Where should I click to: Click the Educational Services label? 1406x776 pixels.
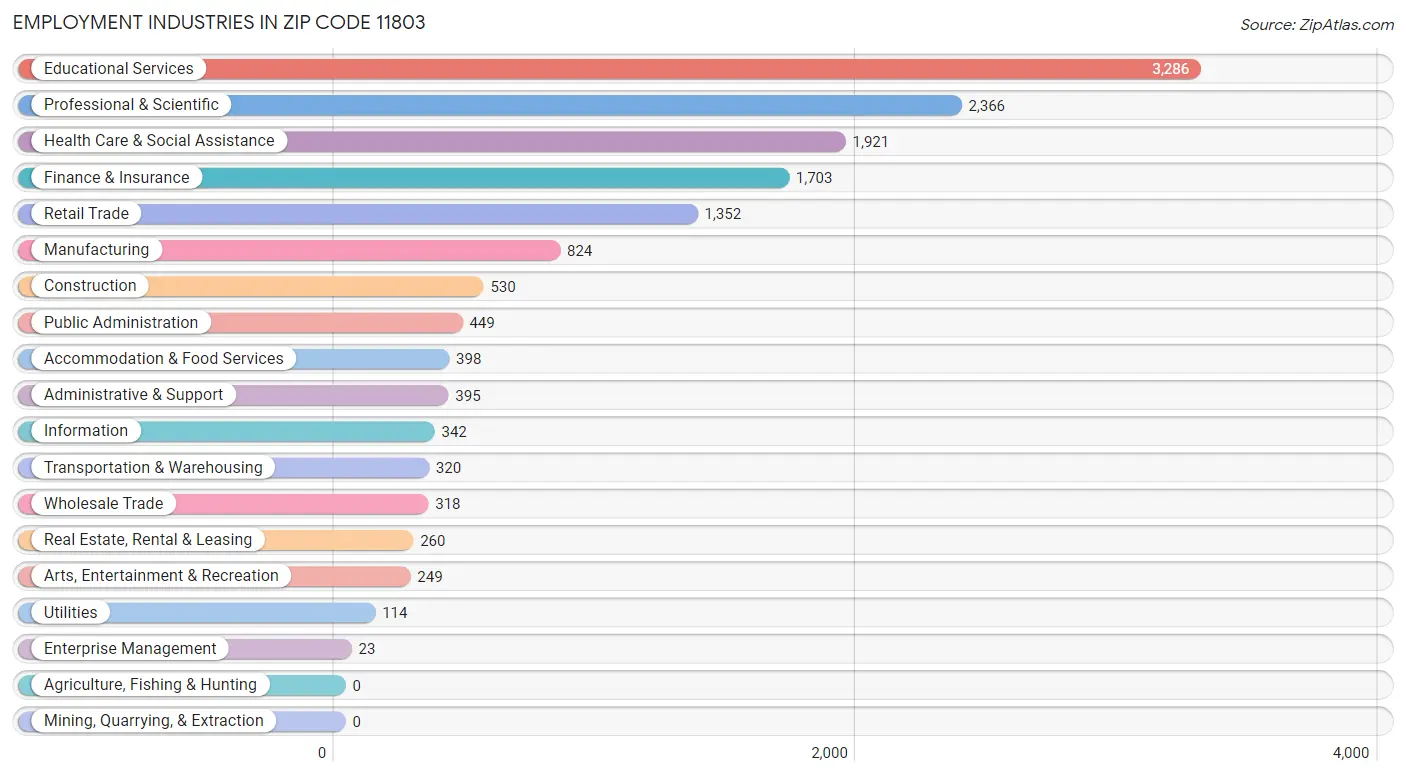(118, 69)
